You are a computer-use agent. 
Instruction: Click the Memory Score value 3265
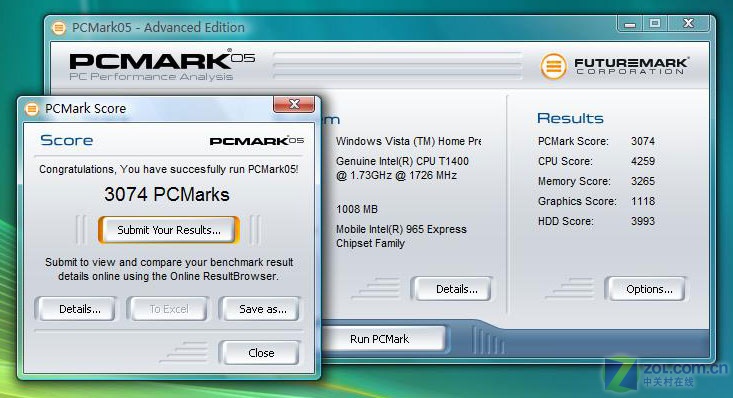(643, 181)
